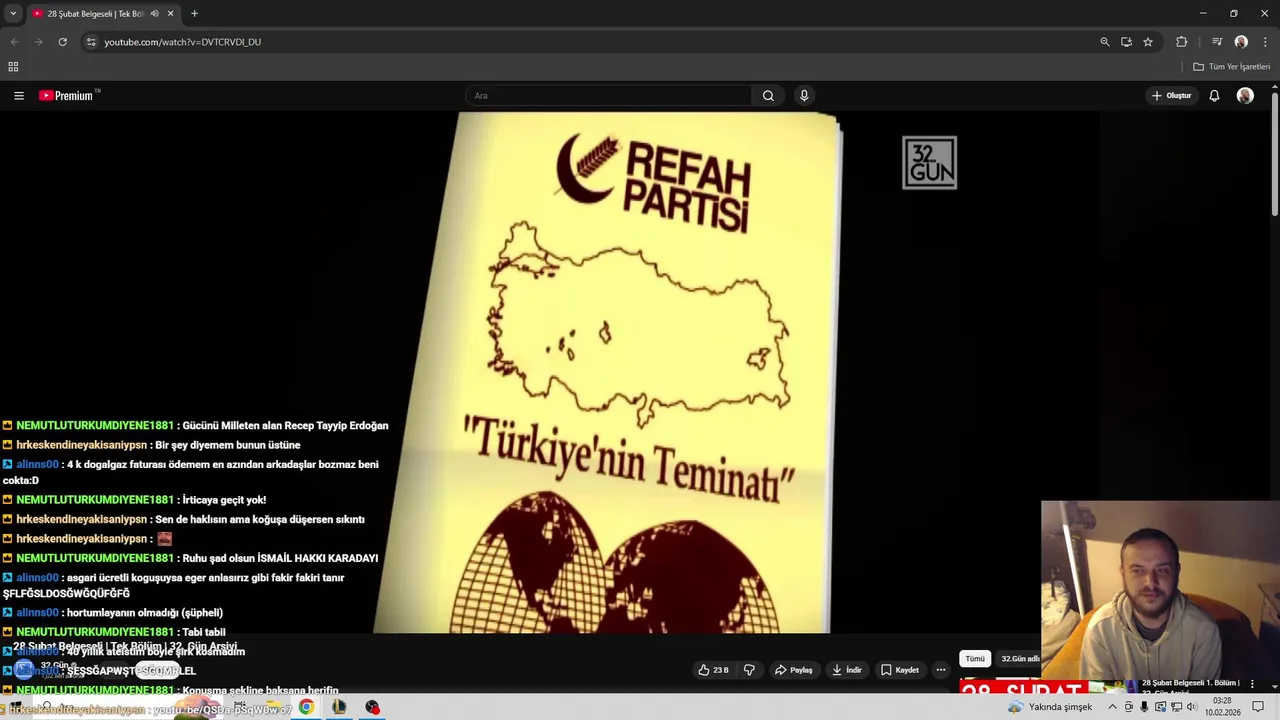Click the youtube.com URL address bar
This screenshot has height=720, width=1280.
(x=590, y=42)
